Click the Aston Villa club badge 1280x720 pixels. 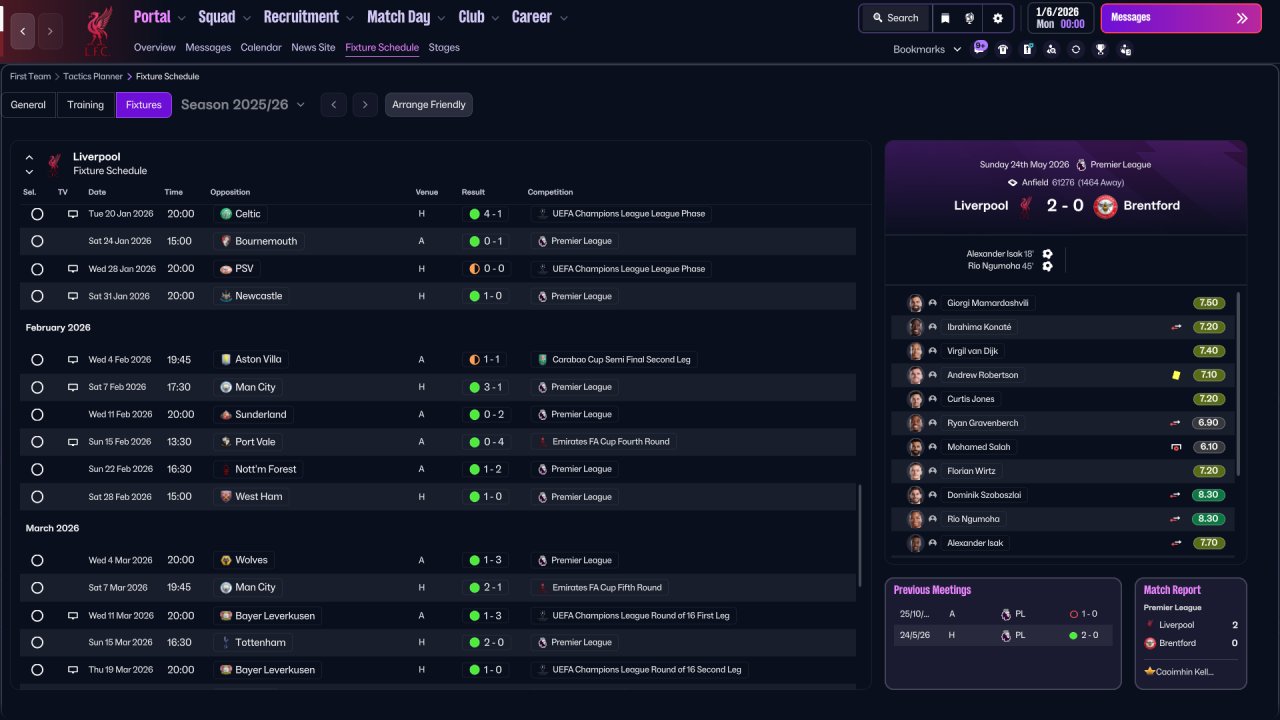click(226, 360)
